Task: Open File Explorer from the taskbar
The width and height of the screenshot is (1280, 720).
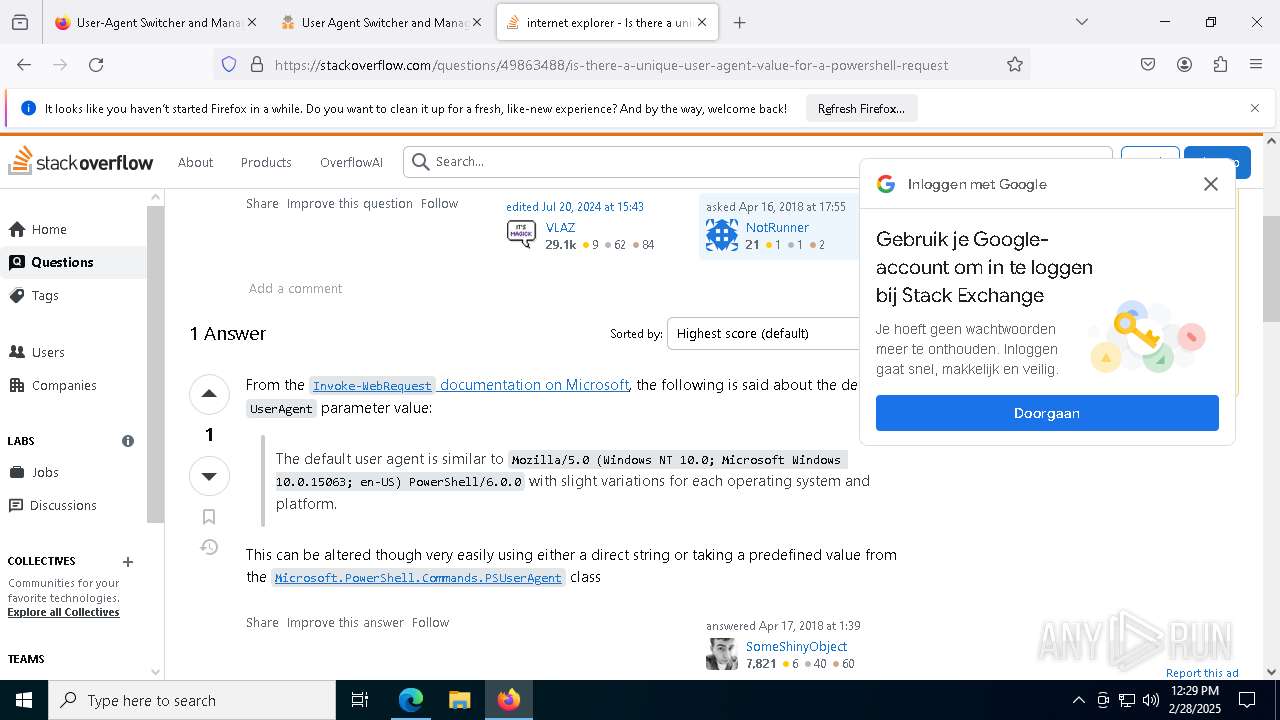Action: coord(459,700)
